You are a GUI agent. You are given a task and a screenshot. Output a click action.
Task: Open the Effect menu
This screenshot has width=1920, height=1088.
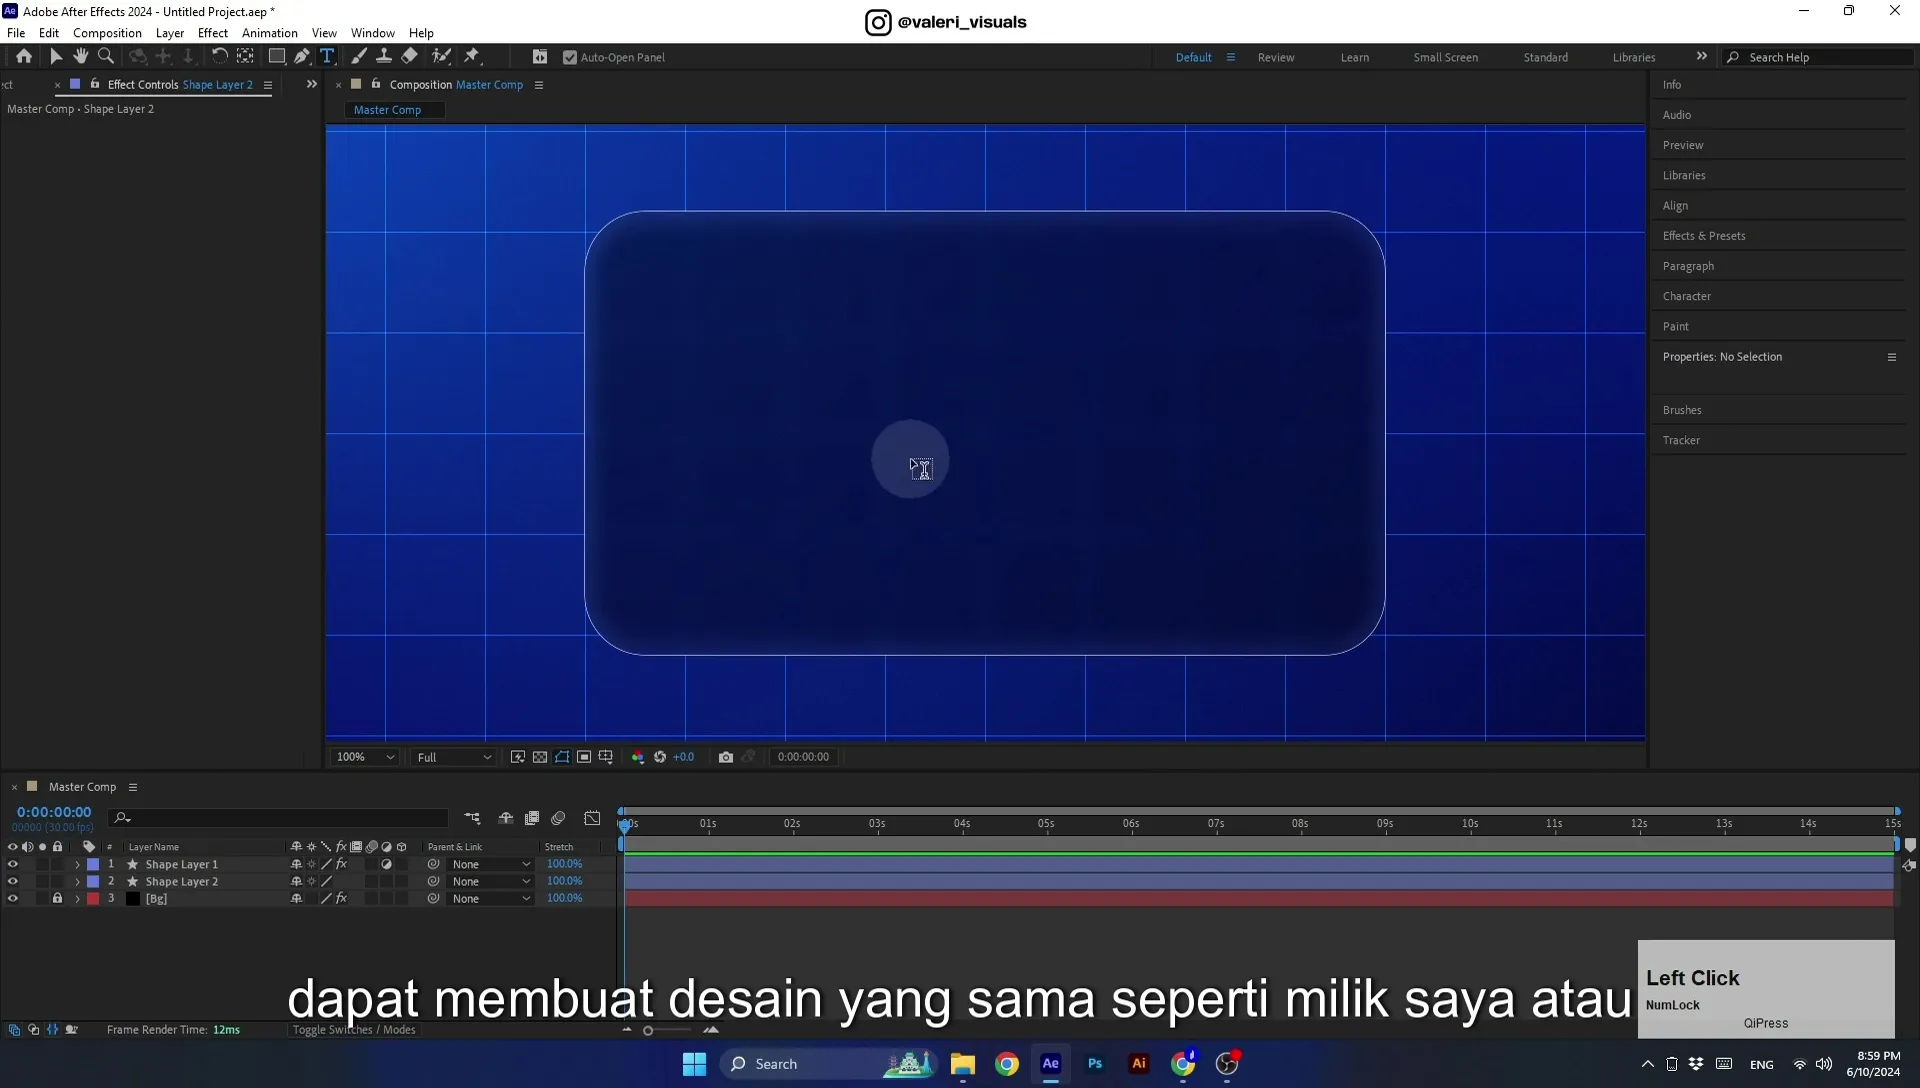coord(212,33)
